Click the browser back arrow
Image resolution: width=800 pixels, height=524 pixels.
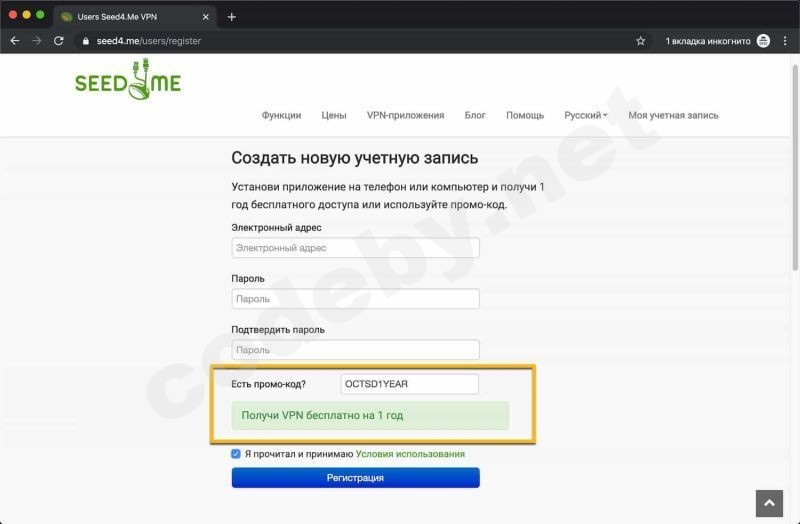15,41
